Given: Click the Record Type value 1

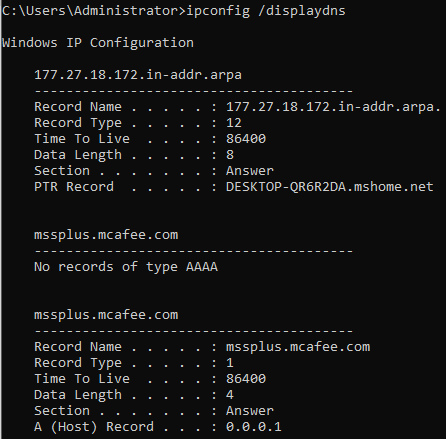Looking at the screenshot, I should (230, 363).
